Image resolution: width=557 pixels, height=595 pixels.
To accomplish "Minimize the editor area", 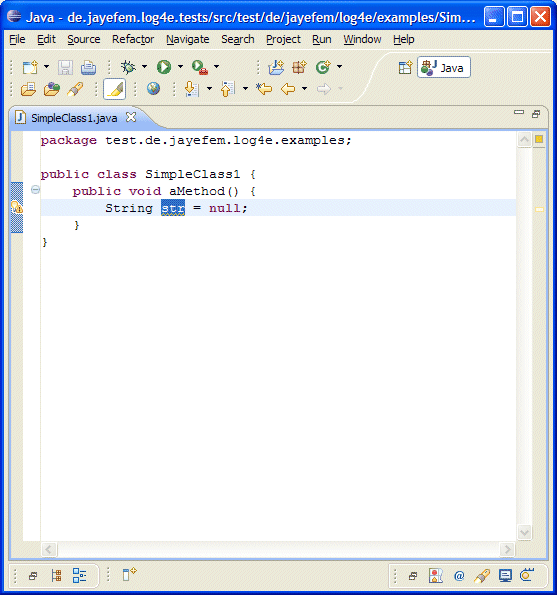I will tap(519, 112).
